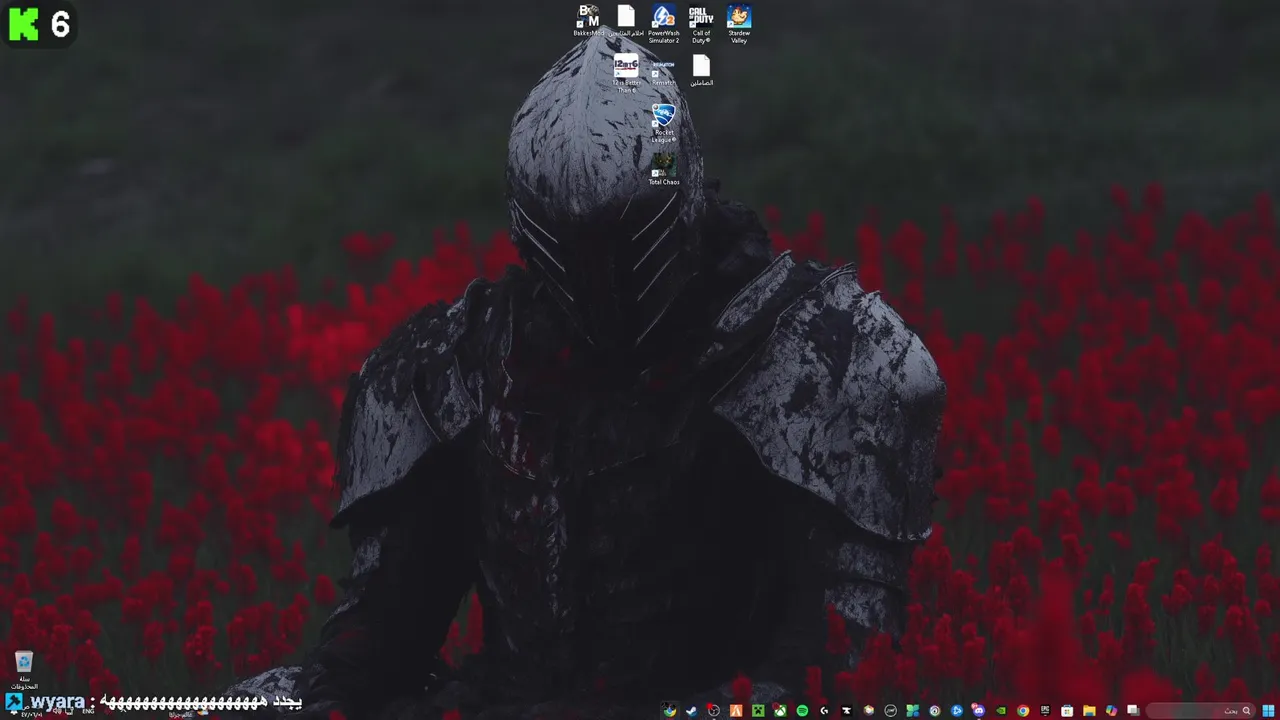Open the Xbox app in taskbar
This screenshot has width=1280, height=720.
(x=780, y=711)
